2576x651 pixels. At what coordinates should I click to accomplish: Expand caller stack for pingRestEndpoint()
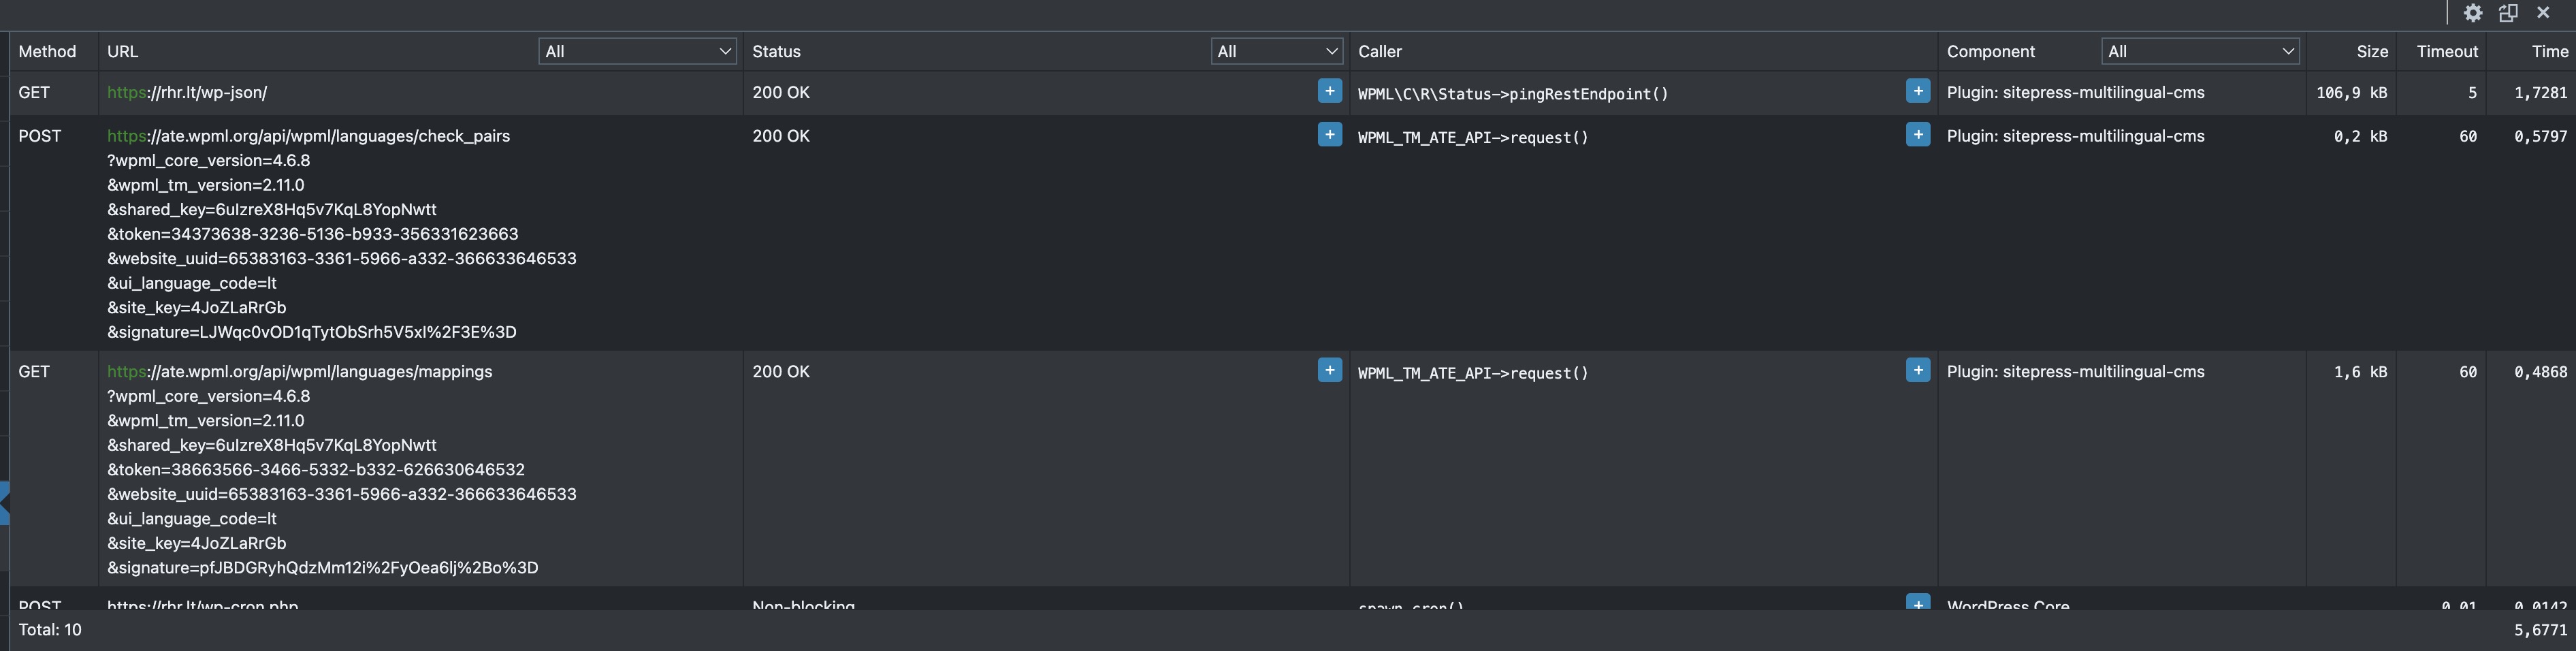click(1917, 91)
